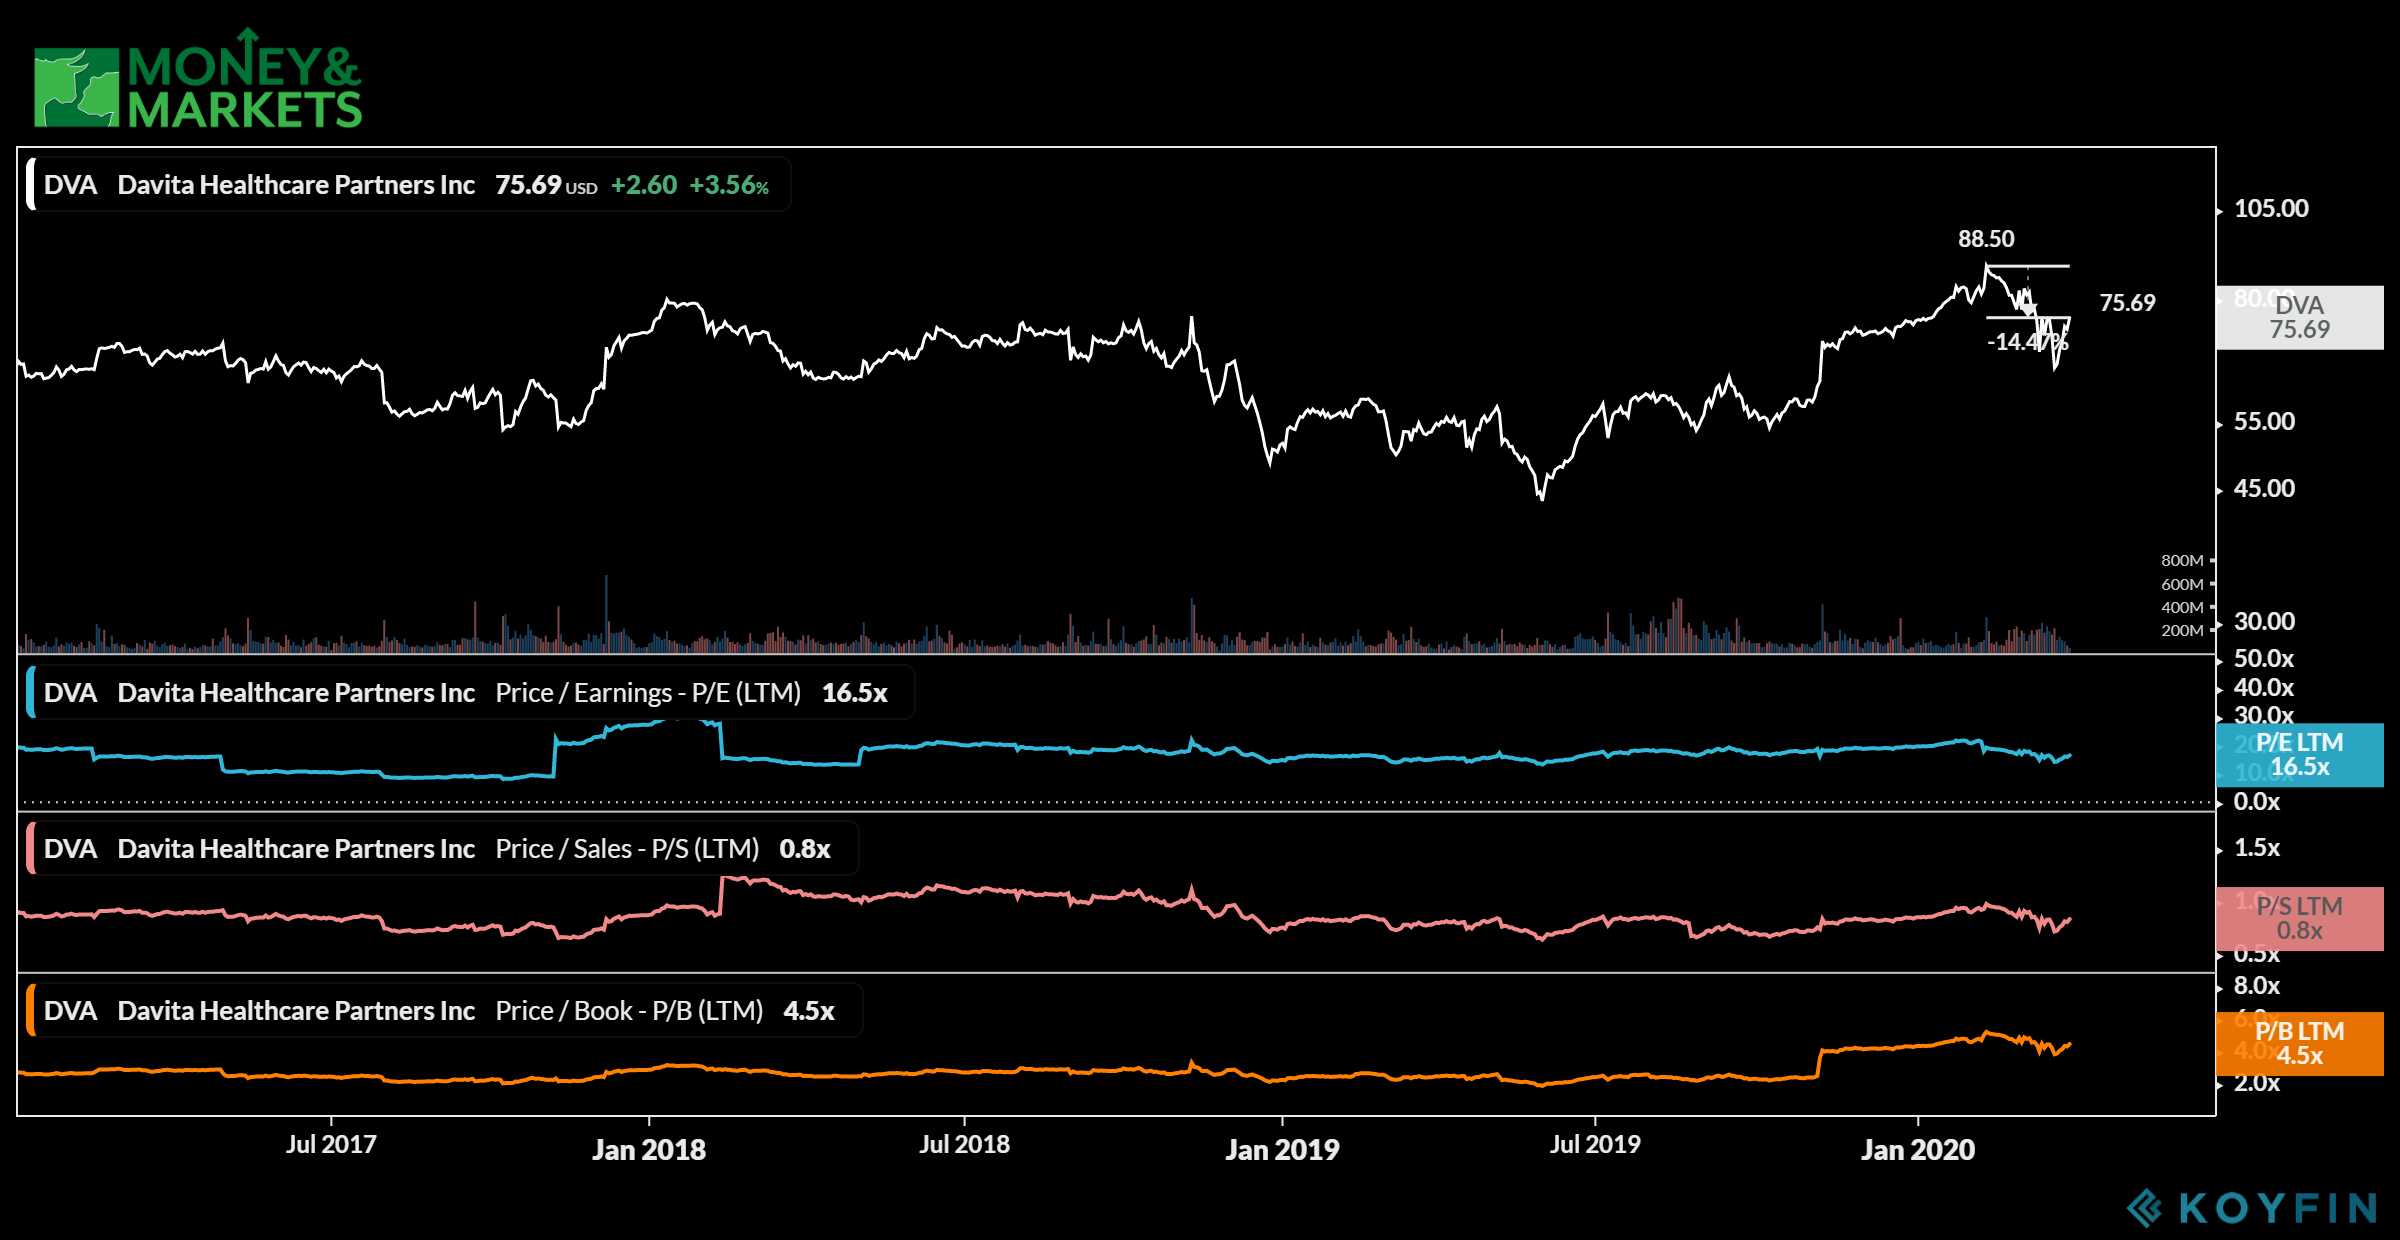The image size is (2400, 1240).
Task: Click the P/S LTM 0.8x axis tag
Action: coord(2300,919)
